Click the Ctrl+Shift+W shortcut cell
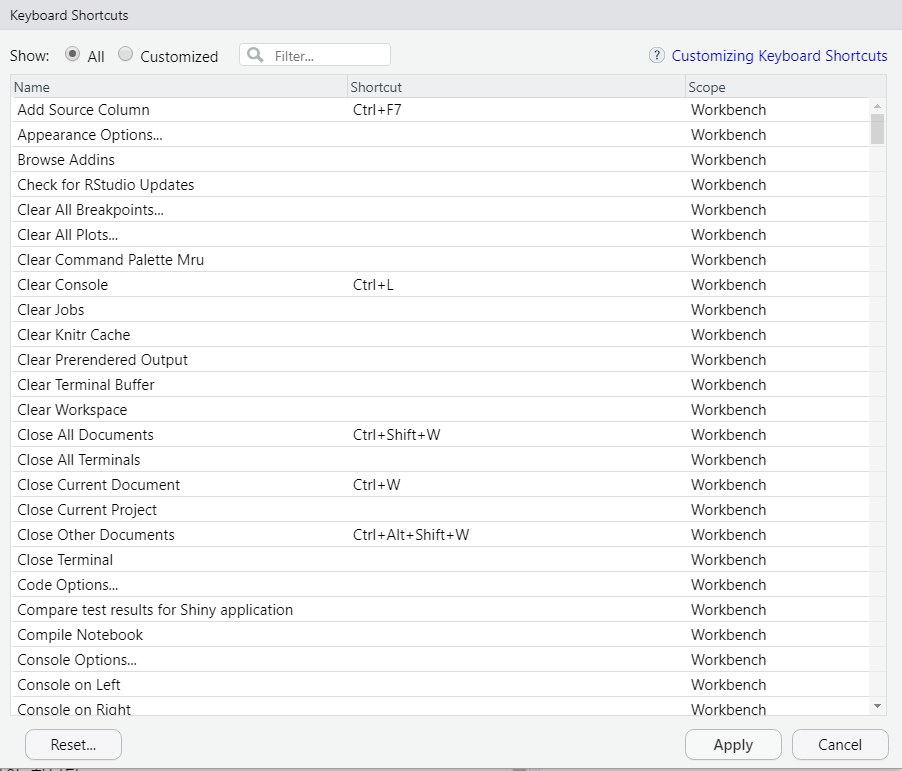902x771 pixels. point(517,435)
